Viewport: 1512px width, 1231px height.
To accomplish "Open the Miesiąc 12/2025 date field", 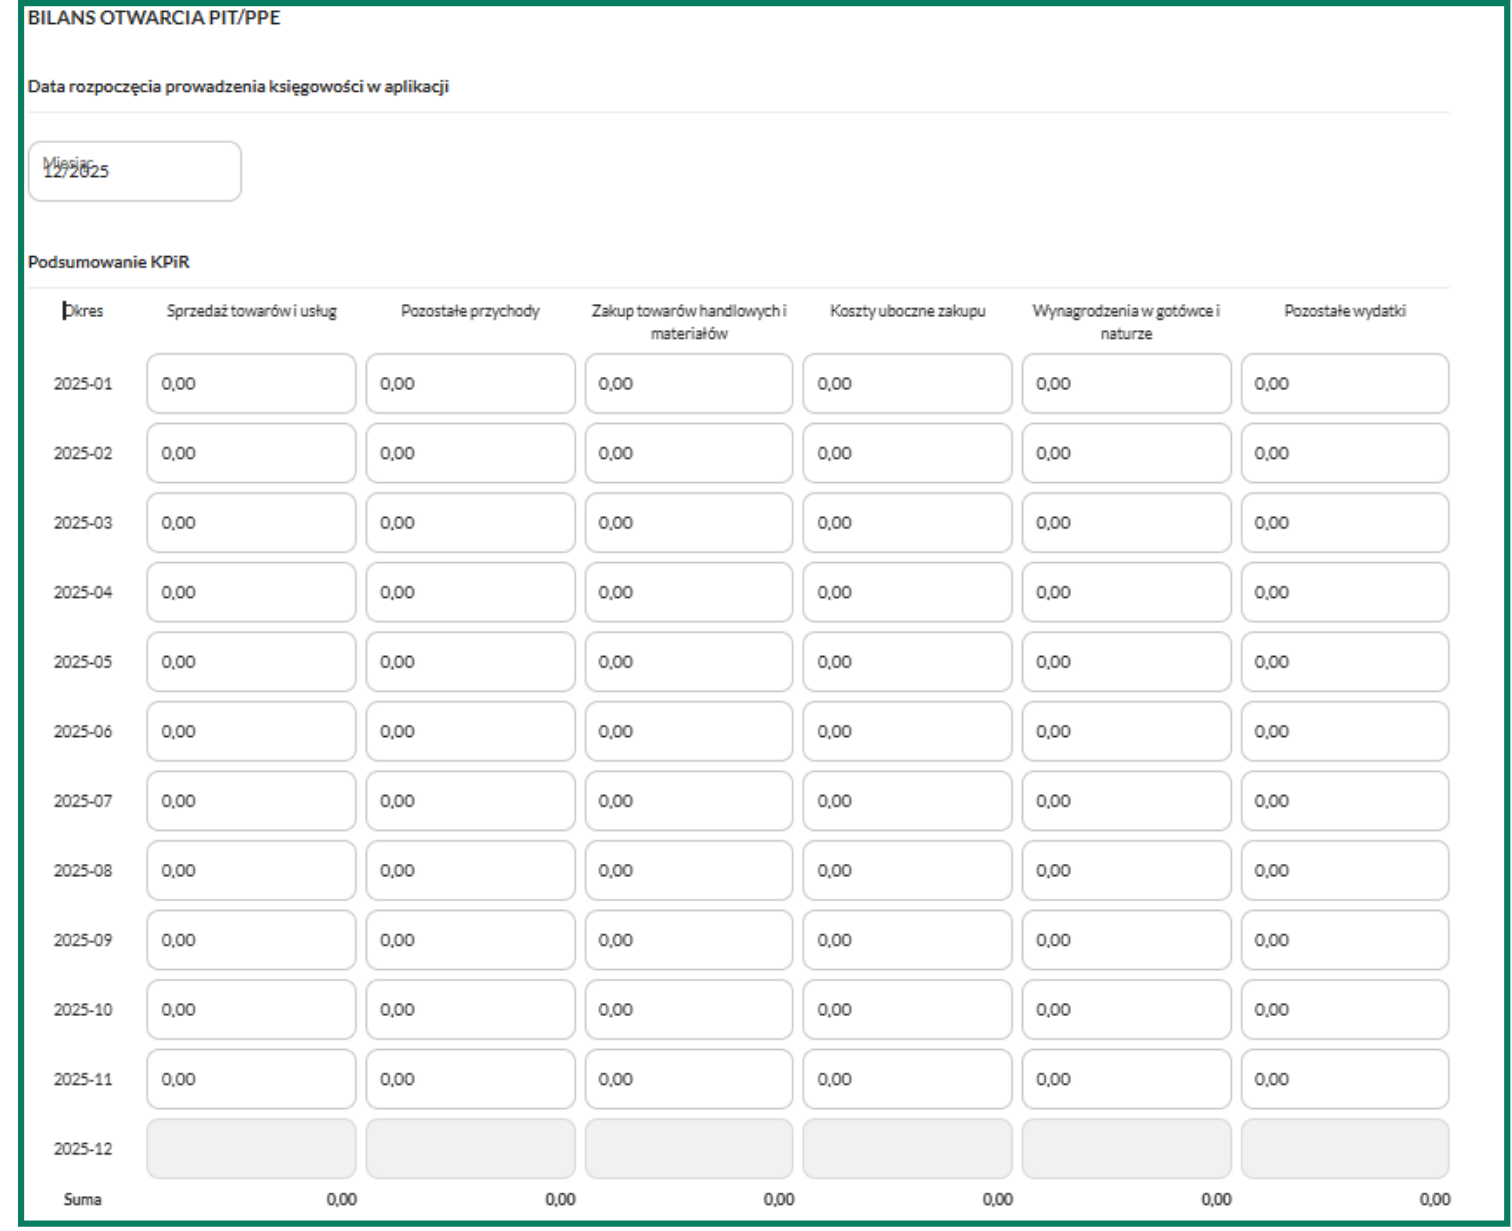I will click(x=135, y=171).
